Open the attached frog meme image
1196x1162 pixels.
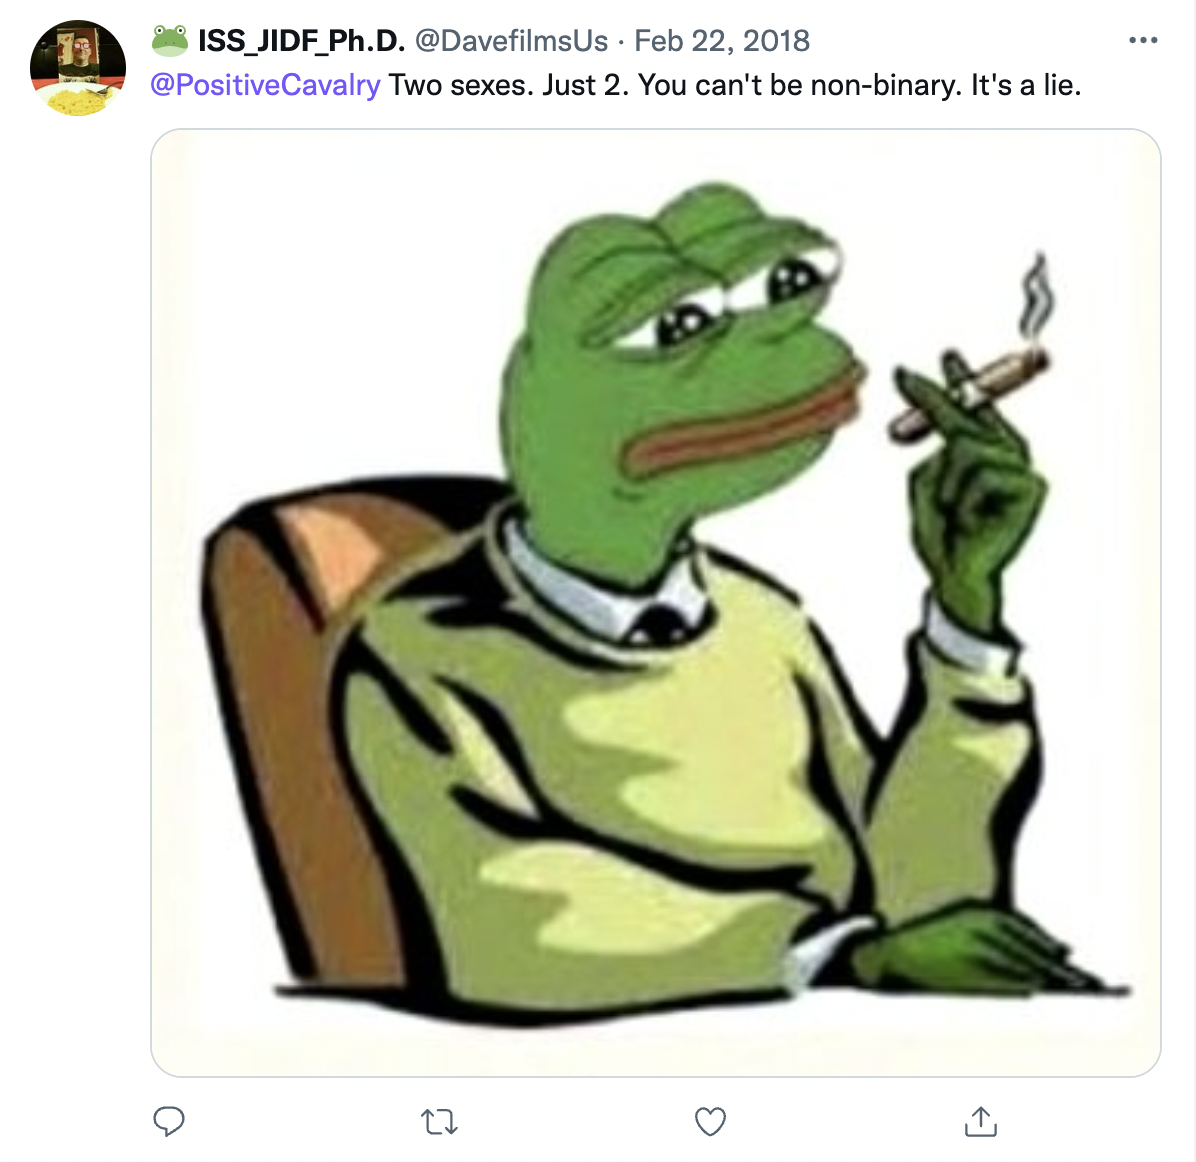click(x=656, y=603)
